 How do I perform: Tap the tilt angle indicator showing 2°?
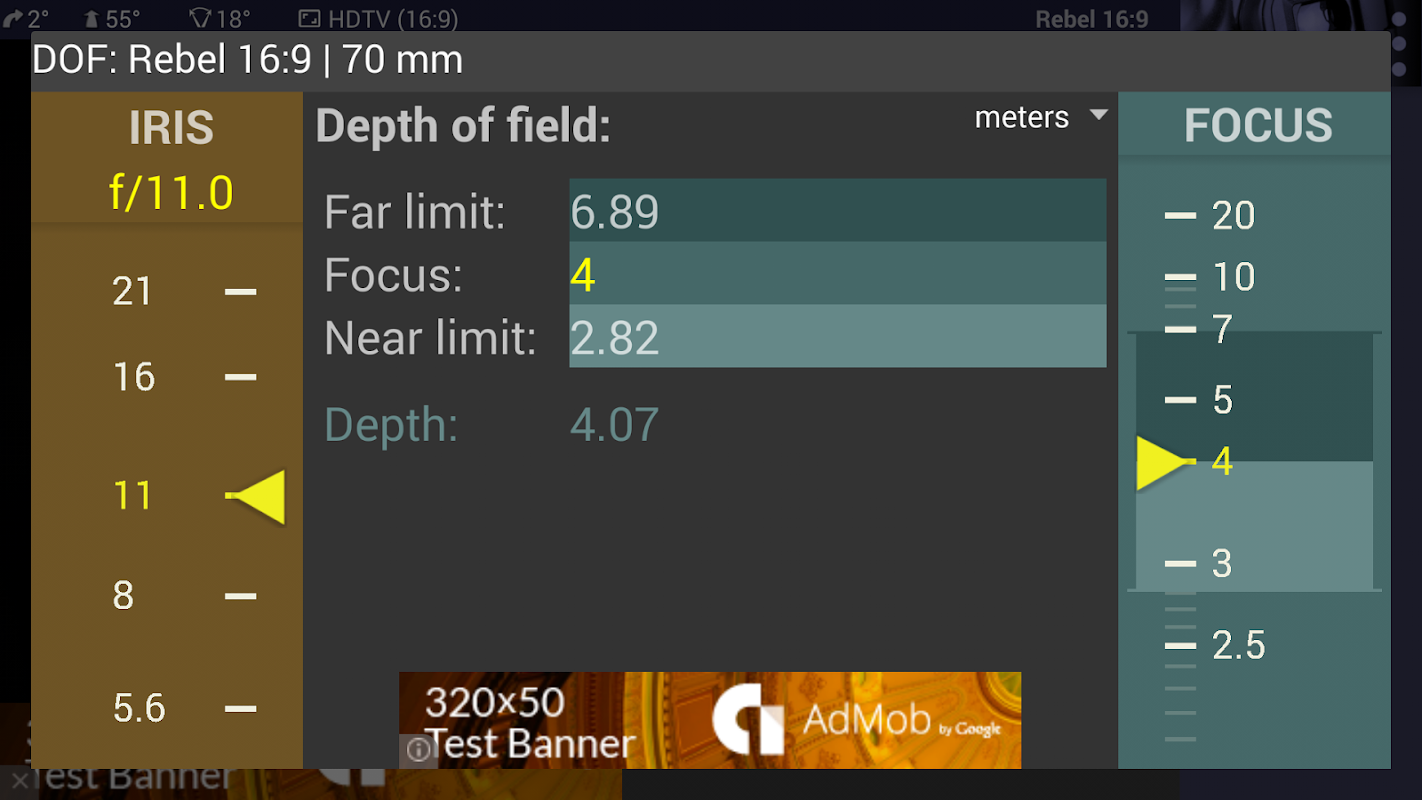27,18
